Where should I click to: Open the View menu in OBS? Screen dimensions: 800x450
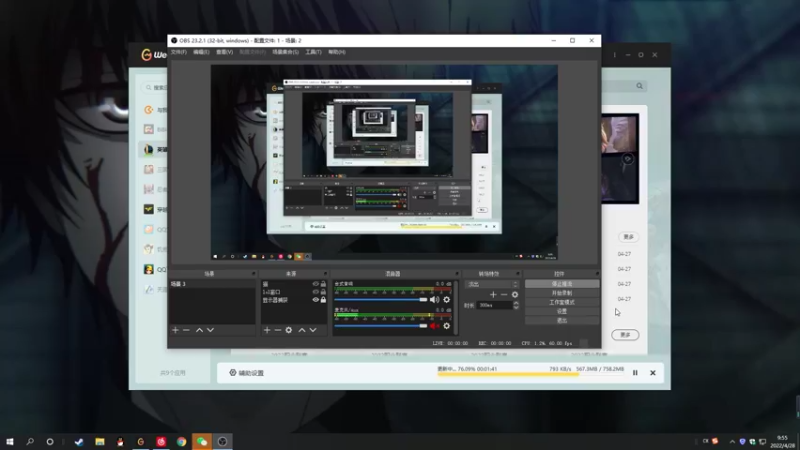(224, 52)
